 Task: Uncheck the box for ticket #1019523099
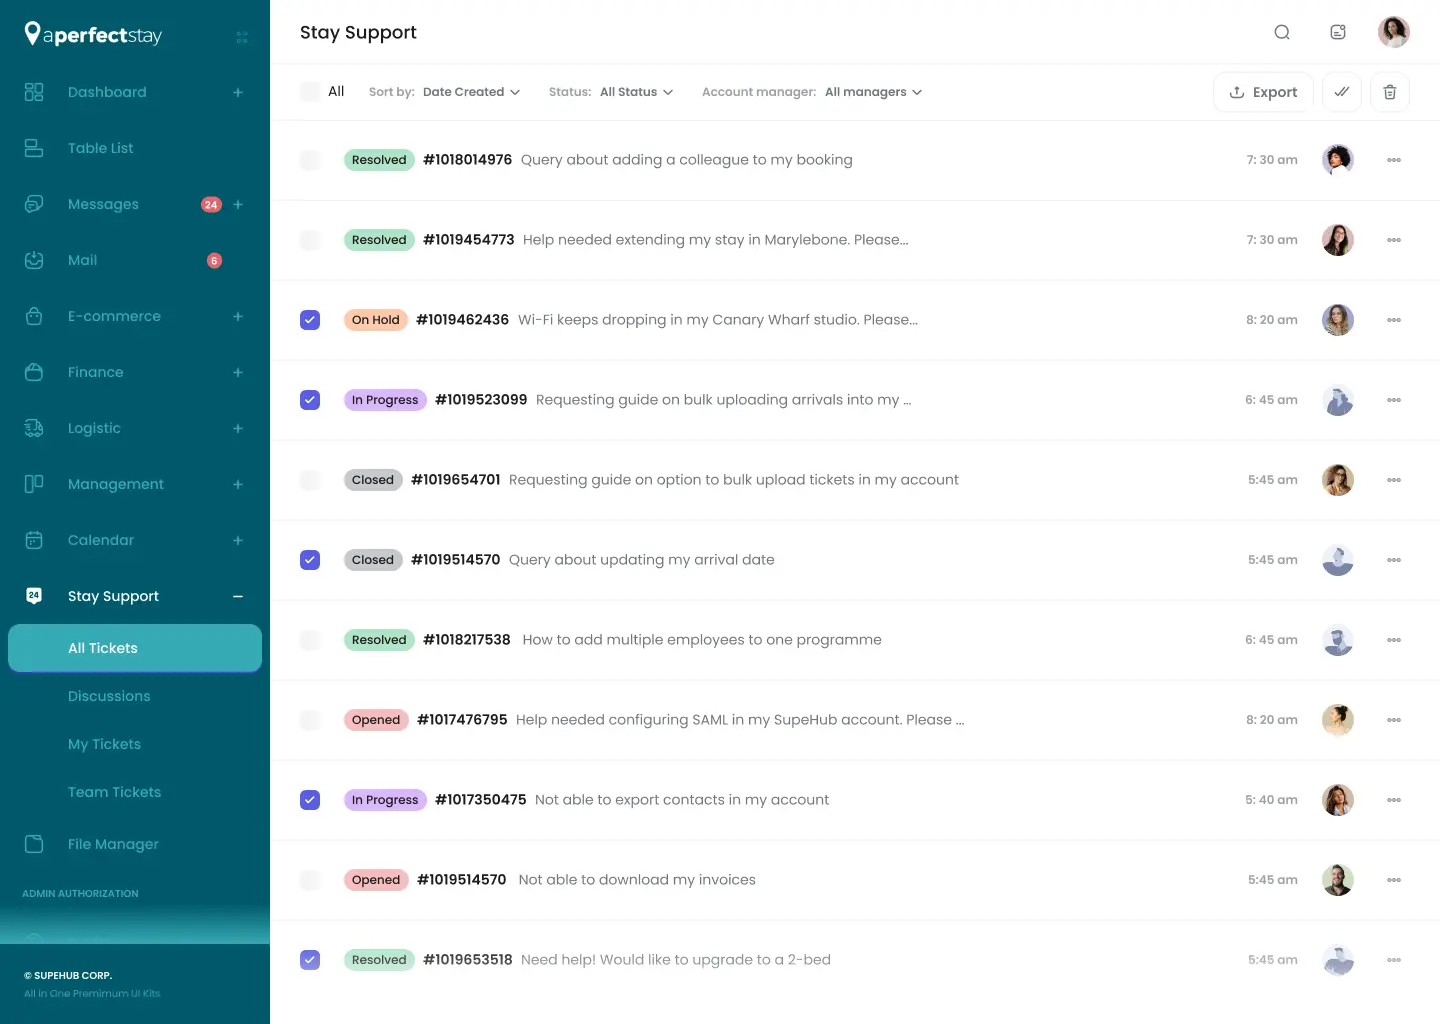[310, 400]
